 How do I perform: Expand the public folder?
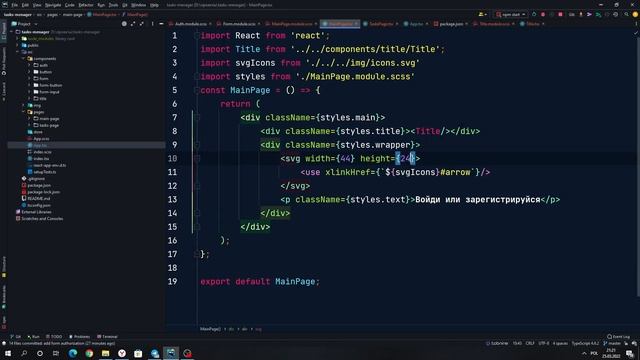click(18, 45)
